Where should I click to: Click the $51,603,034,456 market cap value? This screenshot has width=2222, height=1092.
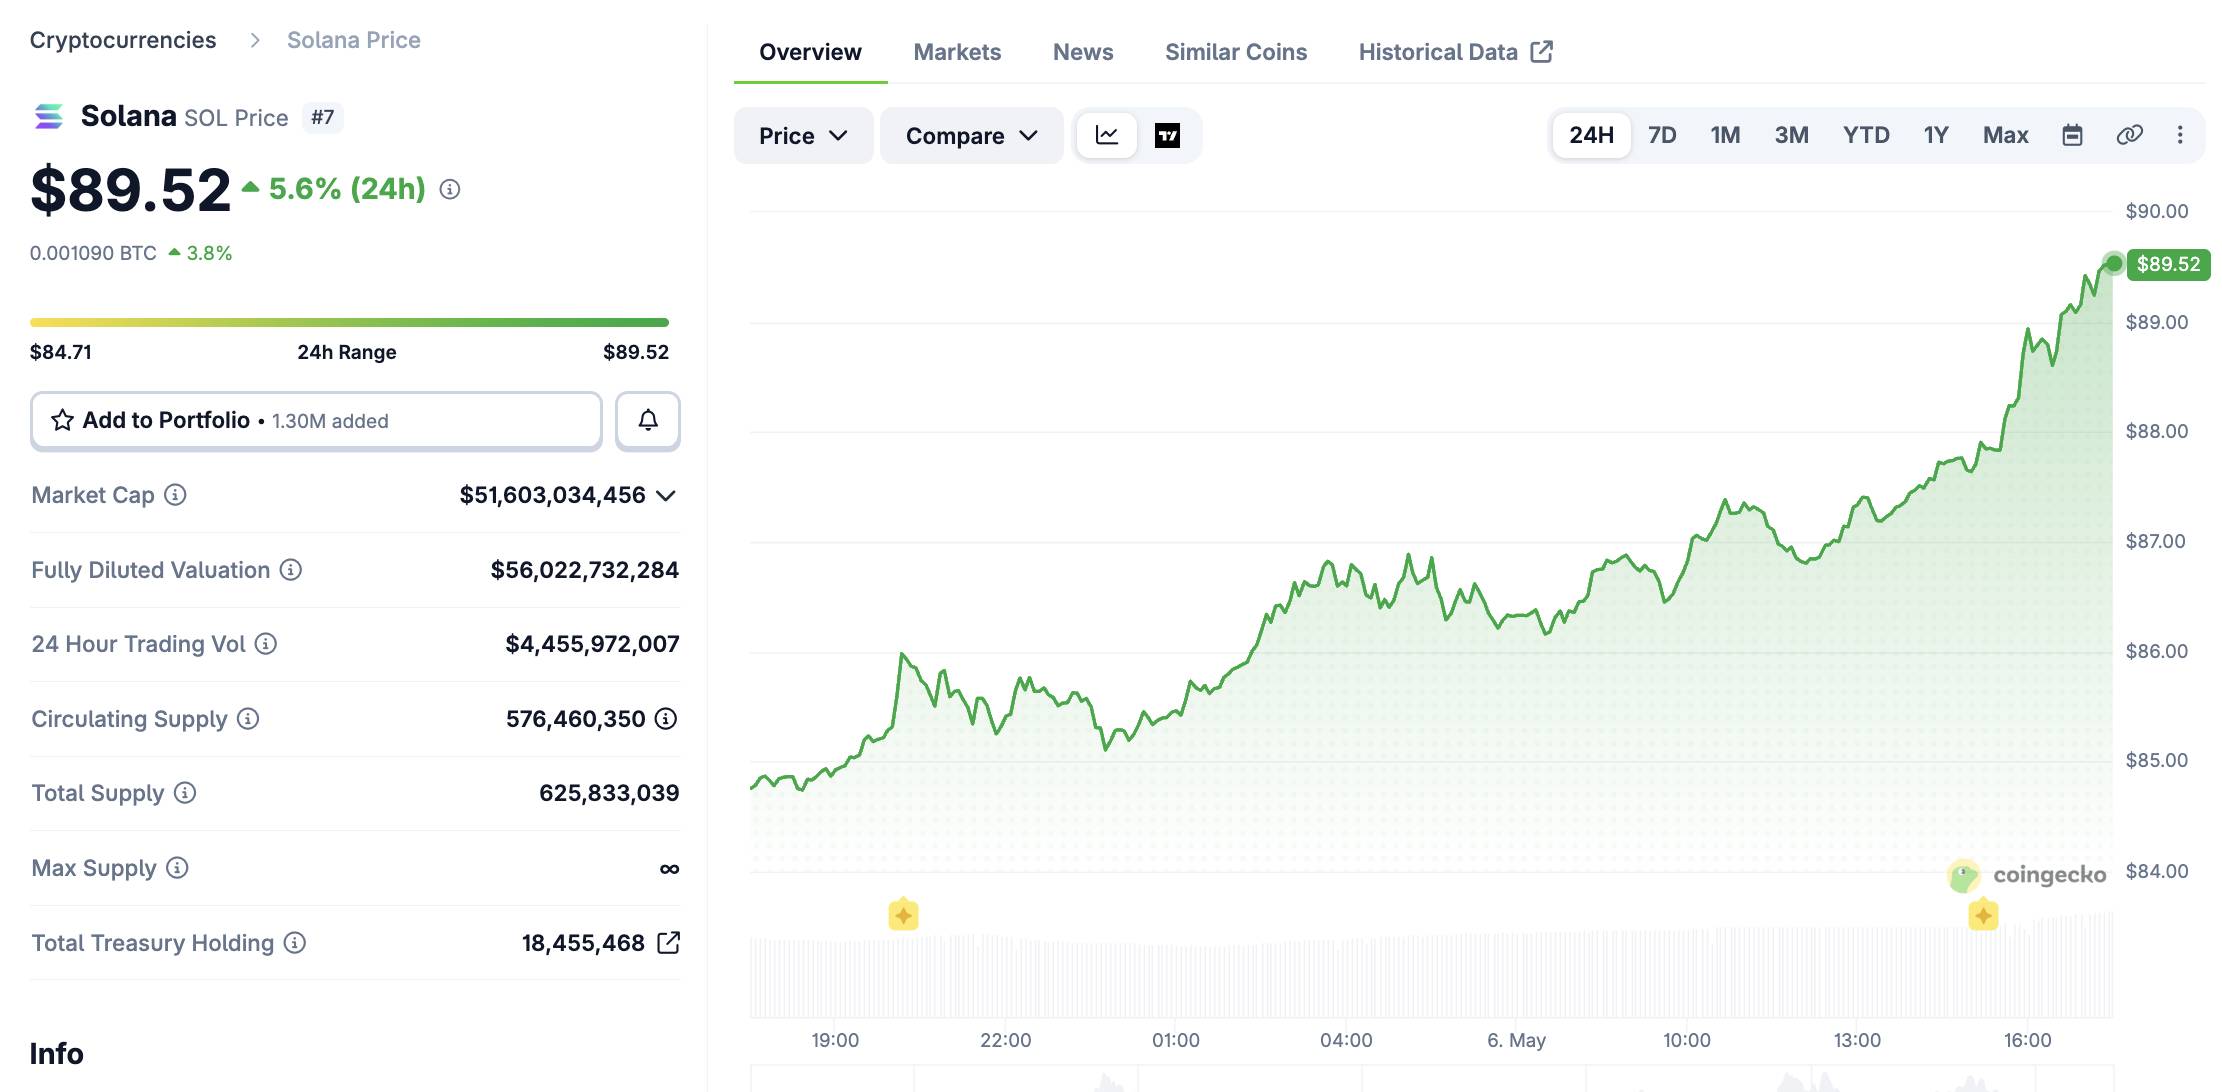click(x=552, y=495)
